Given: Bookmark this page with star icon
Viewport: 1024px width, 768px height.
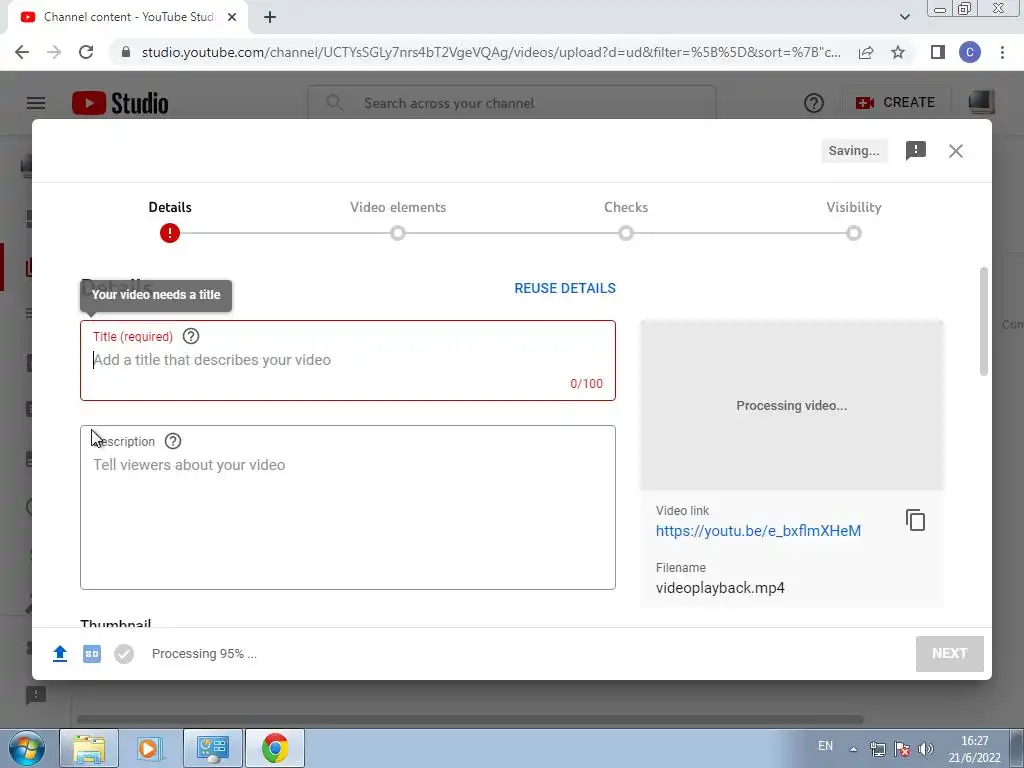Looking at the screenshot, I should [x=899, y=52].
